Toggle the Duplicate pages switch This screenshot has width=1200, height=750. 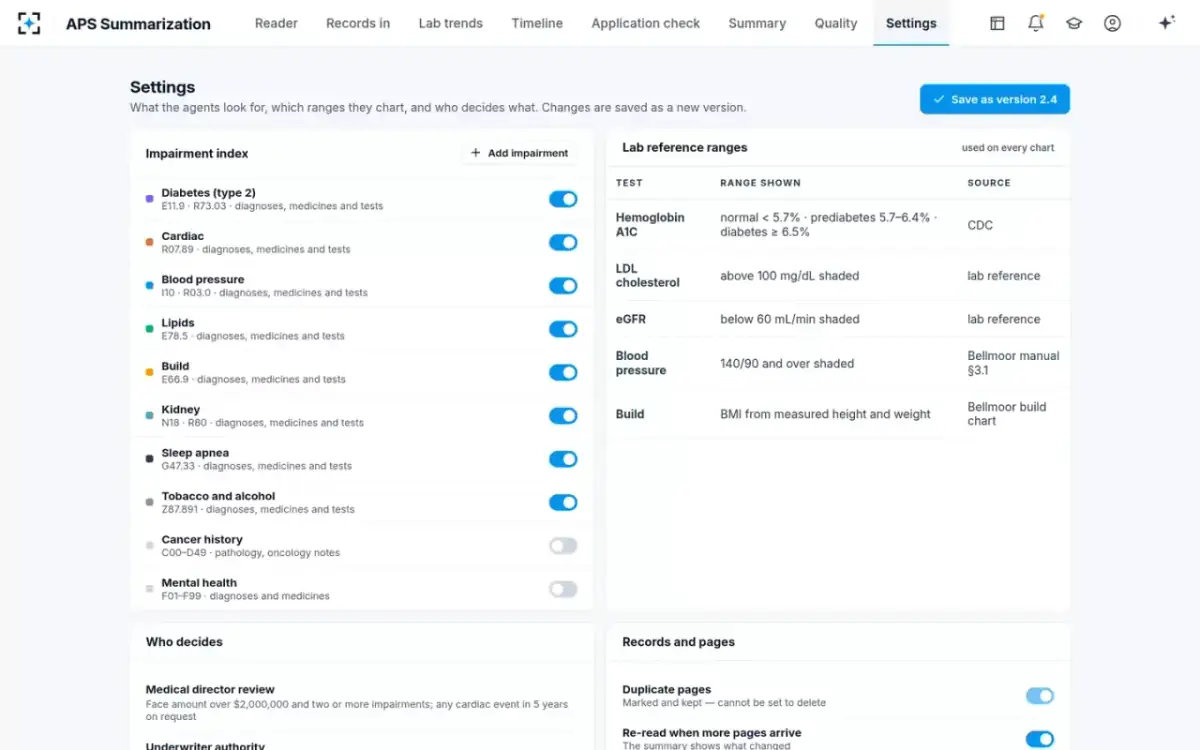click(x=1040, y=696)
